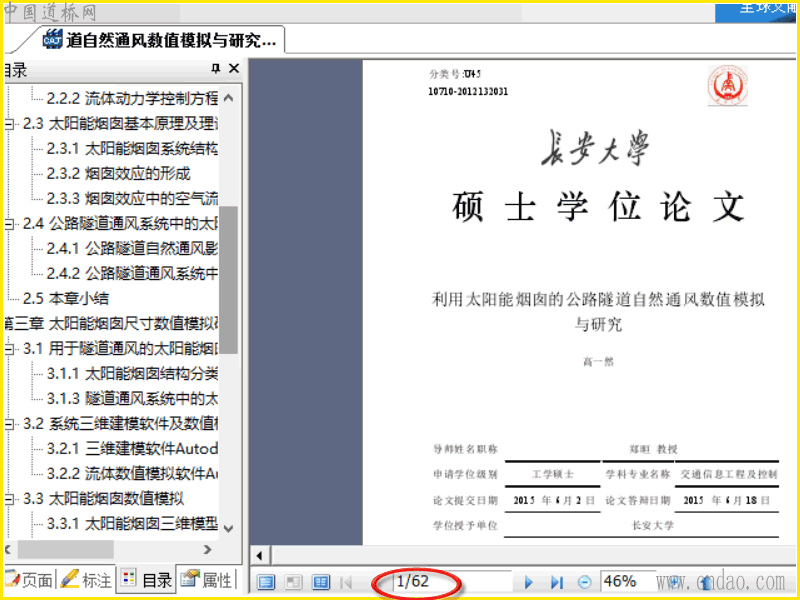Click document horizontal scroll left arrow
This screenshot has width=800, height=600.
click(x=260, y=556)
